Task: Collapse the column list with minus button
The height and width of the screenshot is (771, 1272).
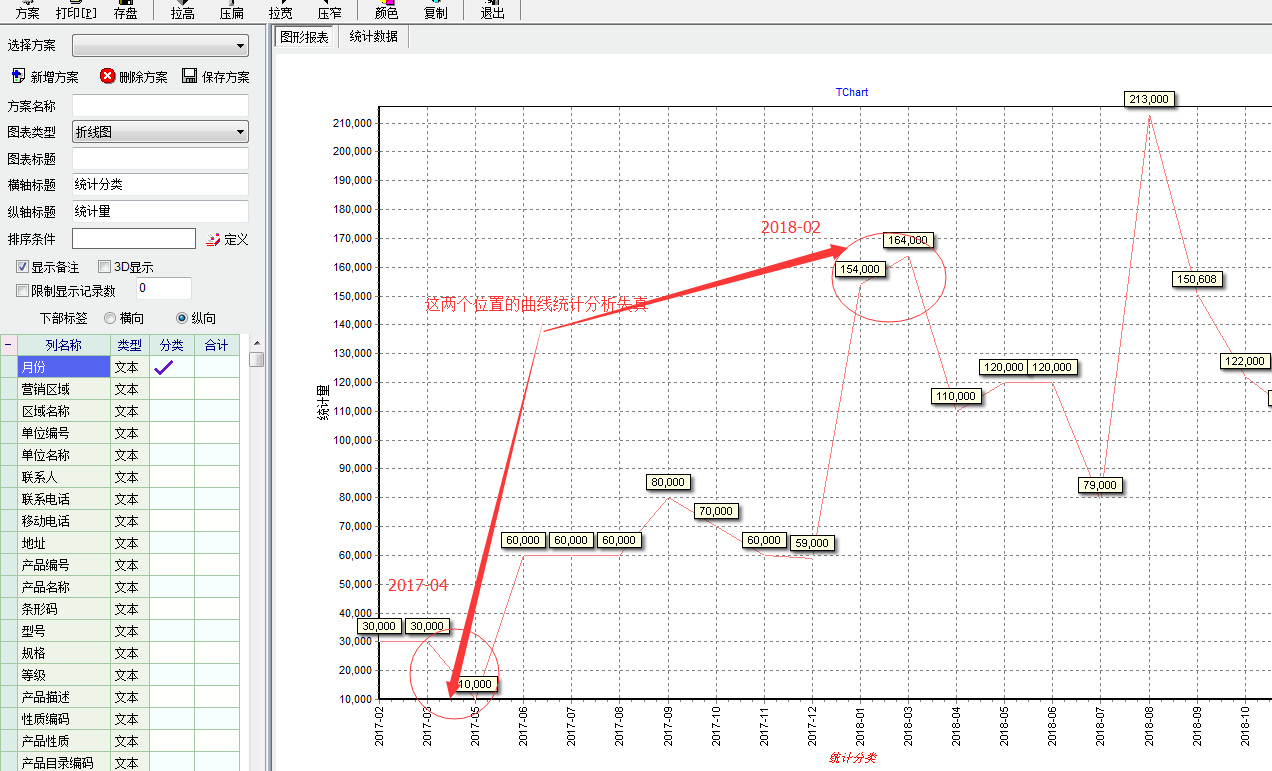Action: click(x=8, y=345)
